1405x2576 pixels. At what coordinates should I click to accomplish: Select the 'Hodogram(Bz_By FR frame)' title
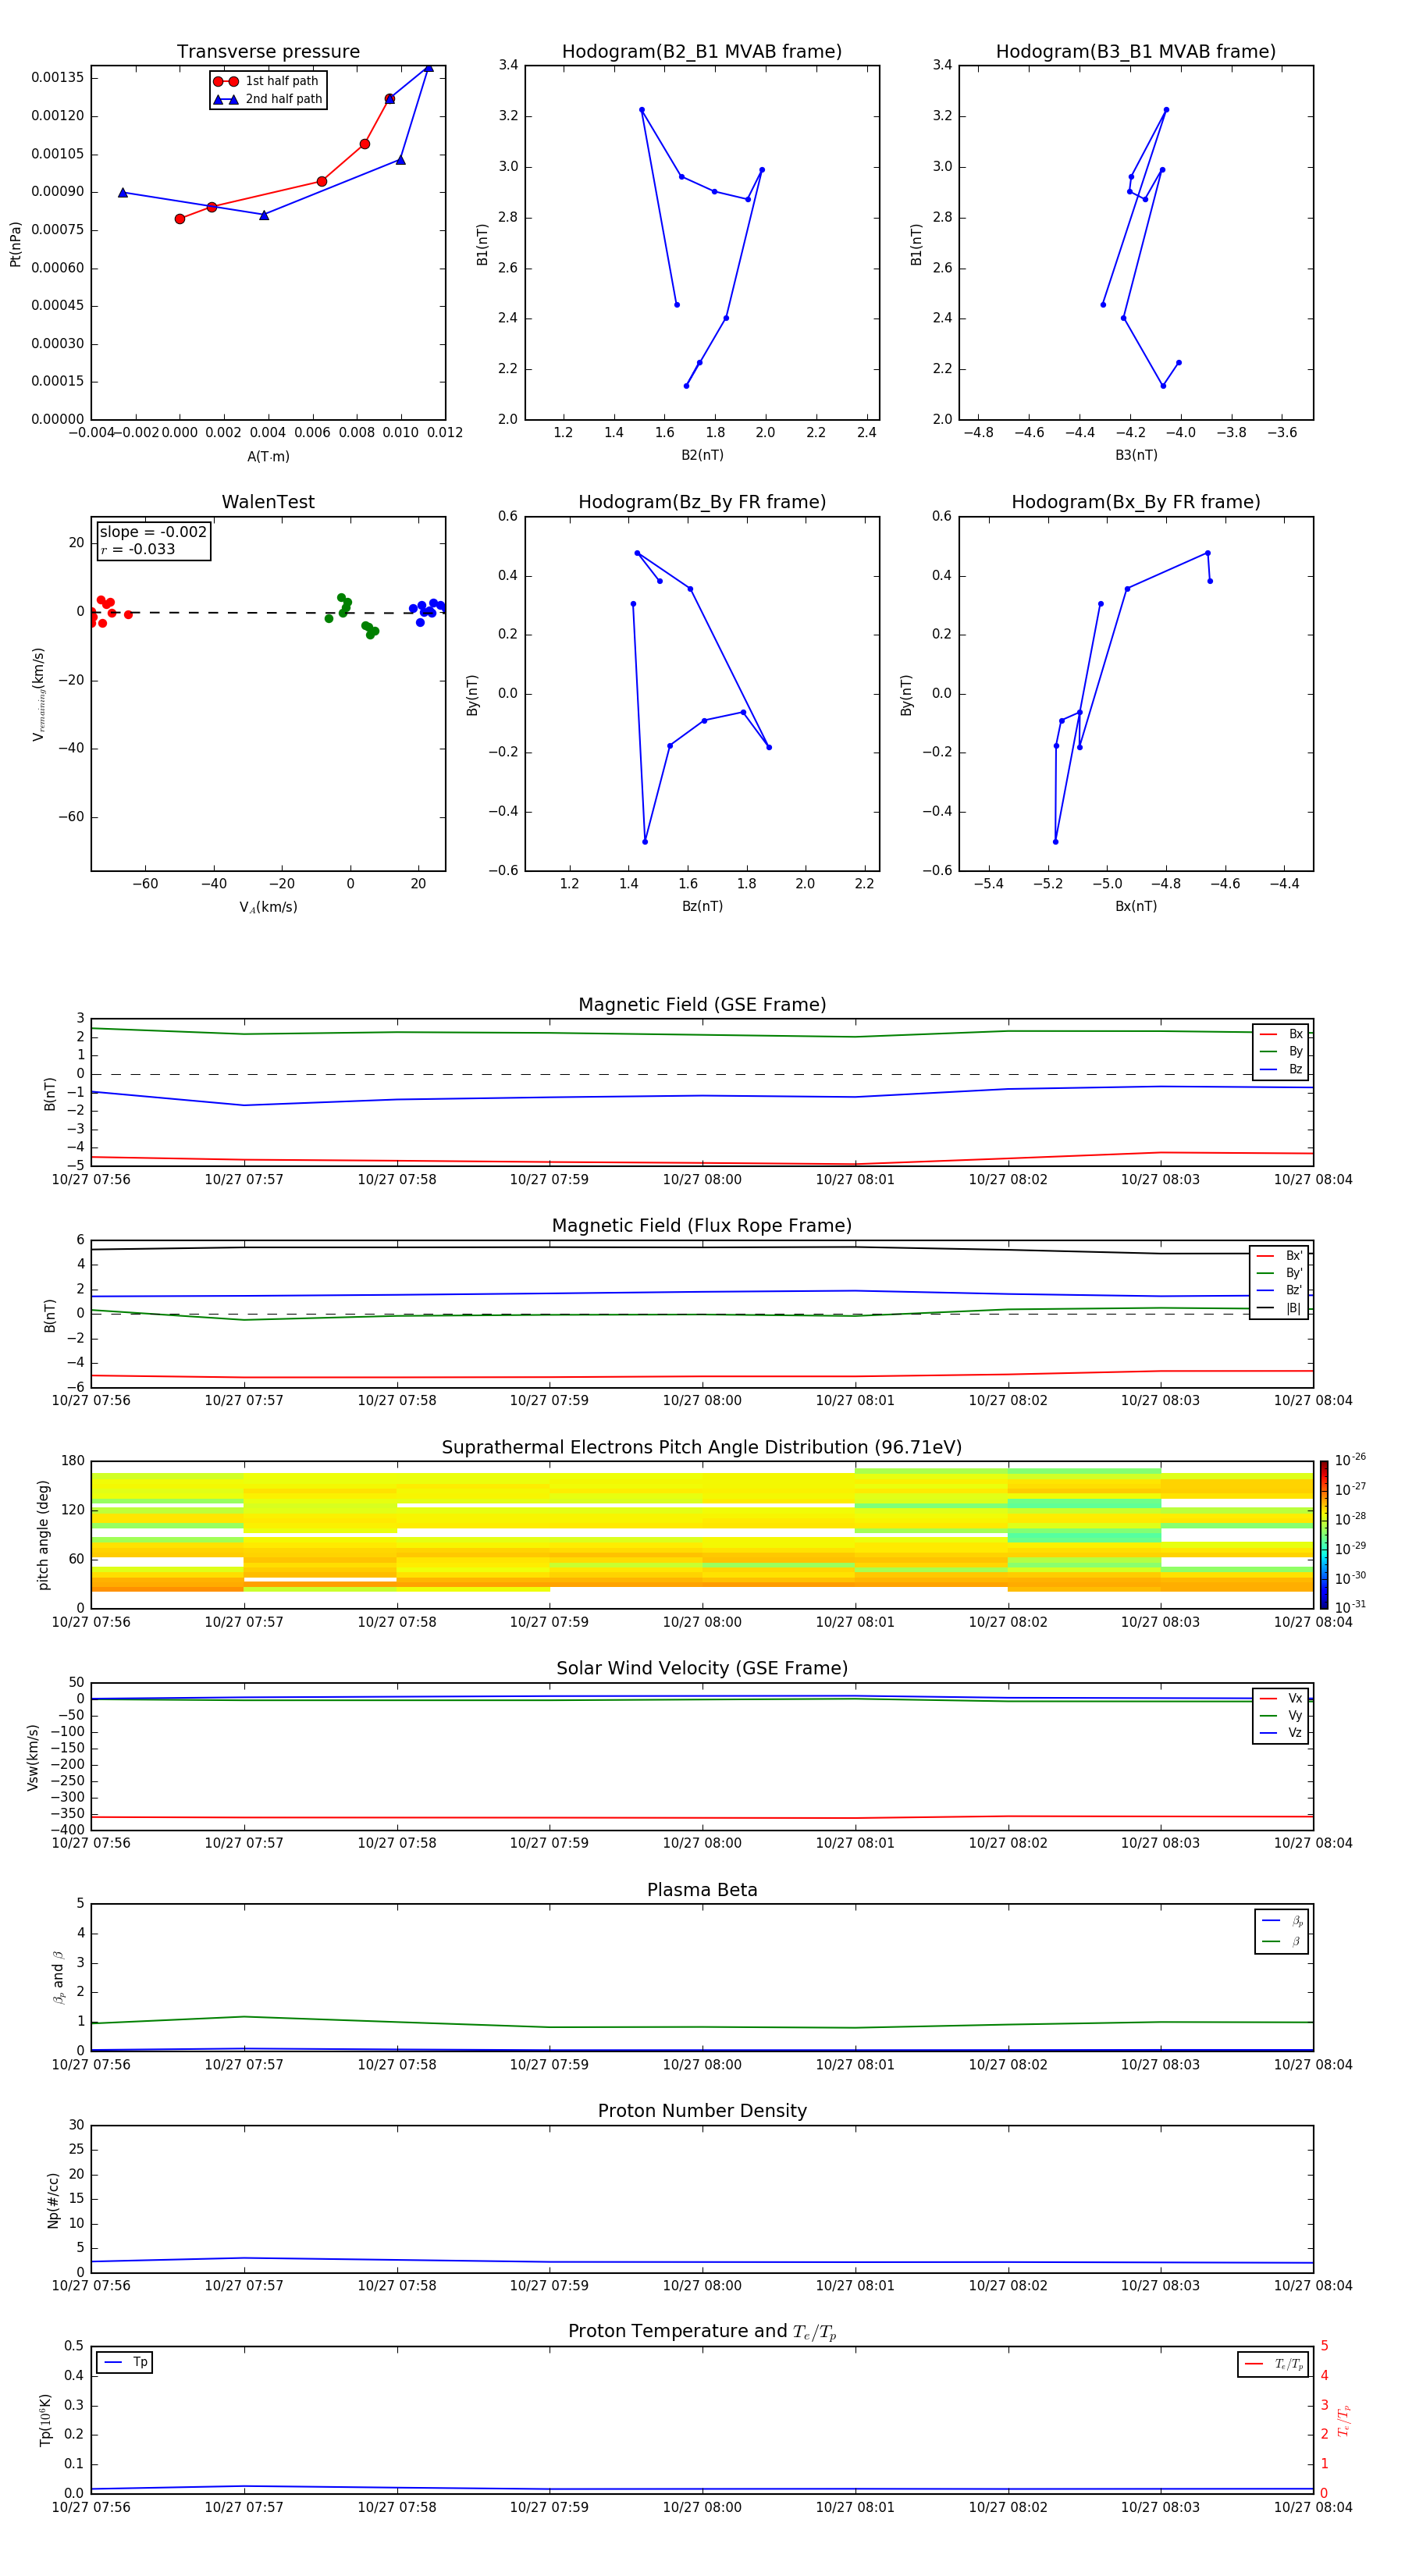(x=702, y=502)
